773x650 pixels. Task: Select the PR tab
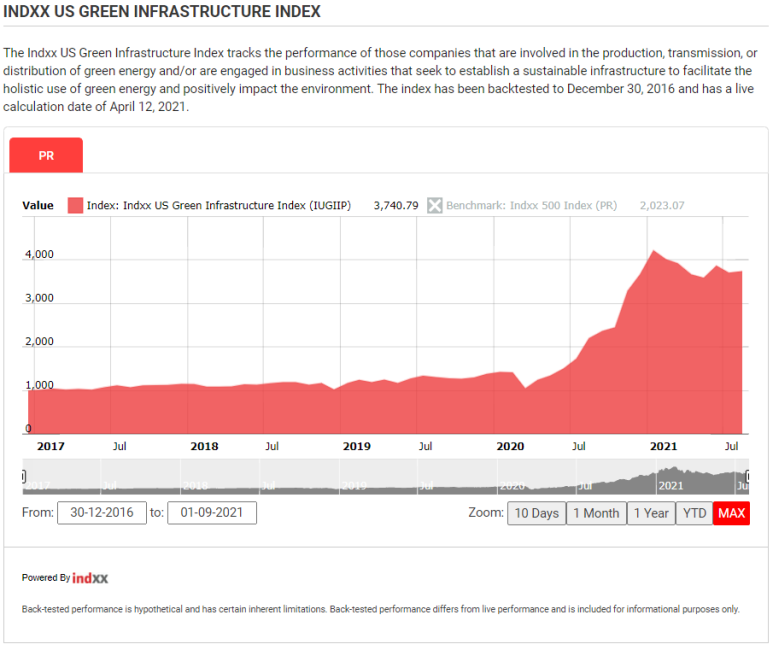[x=46, y=155]
